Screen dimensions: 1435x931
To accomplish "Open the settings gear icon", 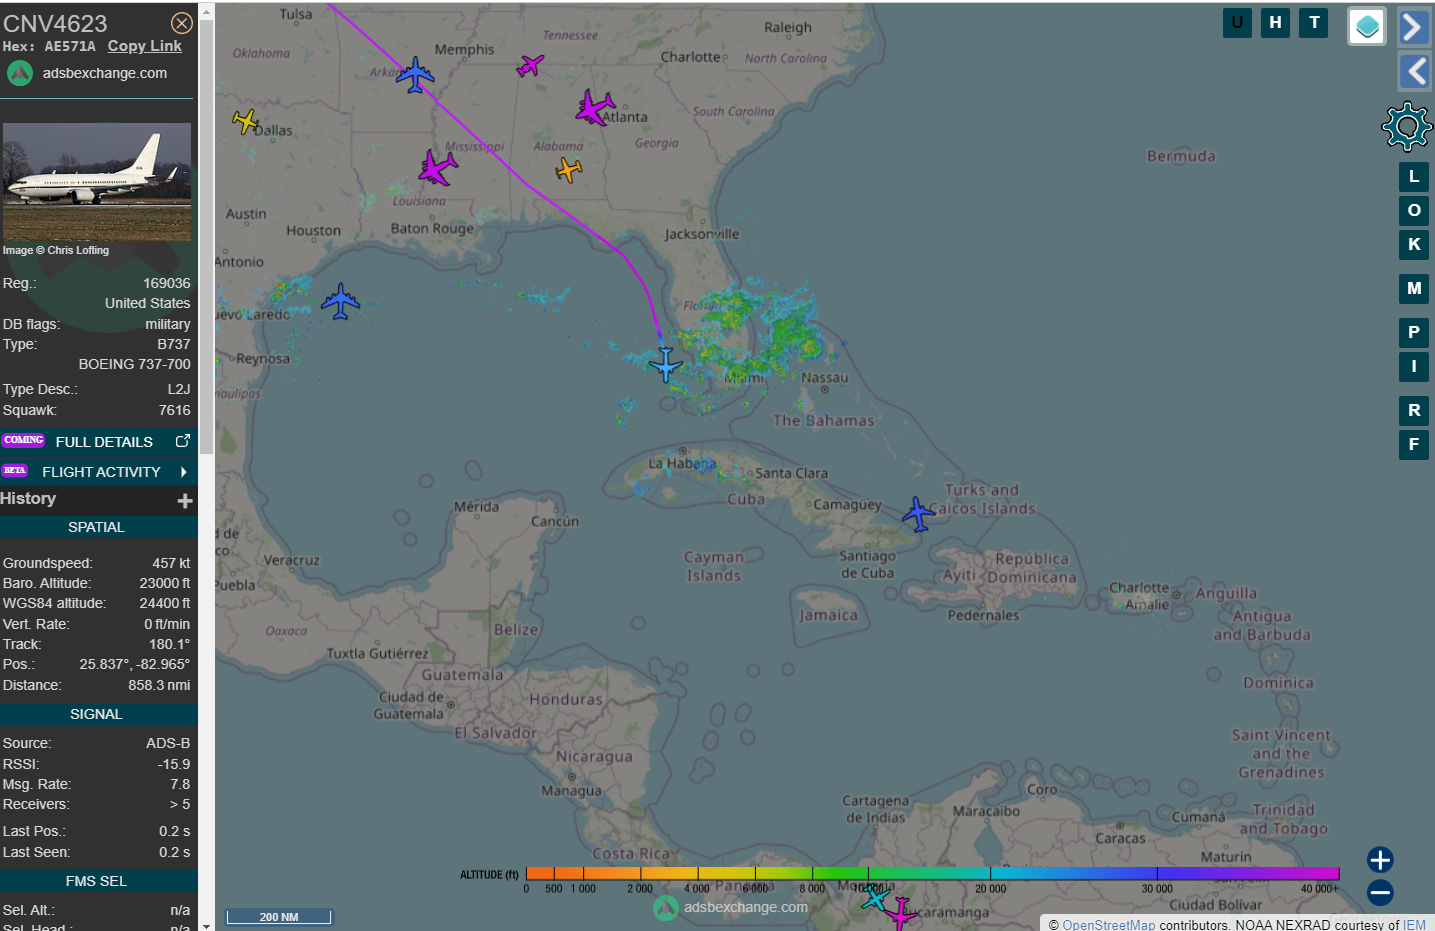I will (1407, 126).
